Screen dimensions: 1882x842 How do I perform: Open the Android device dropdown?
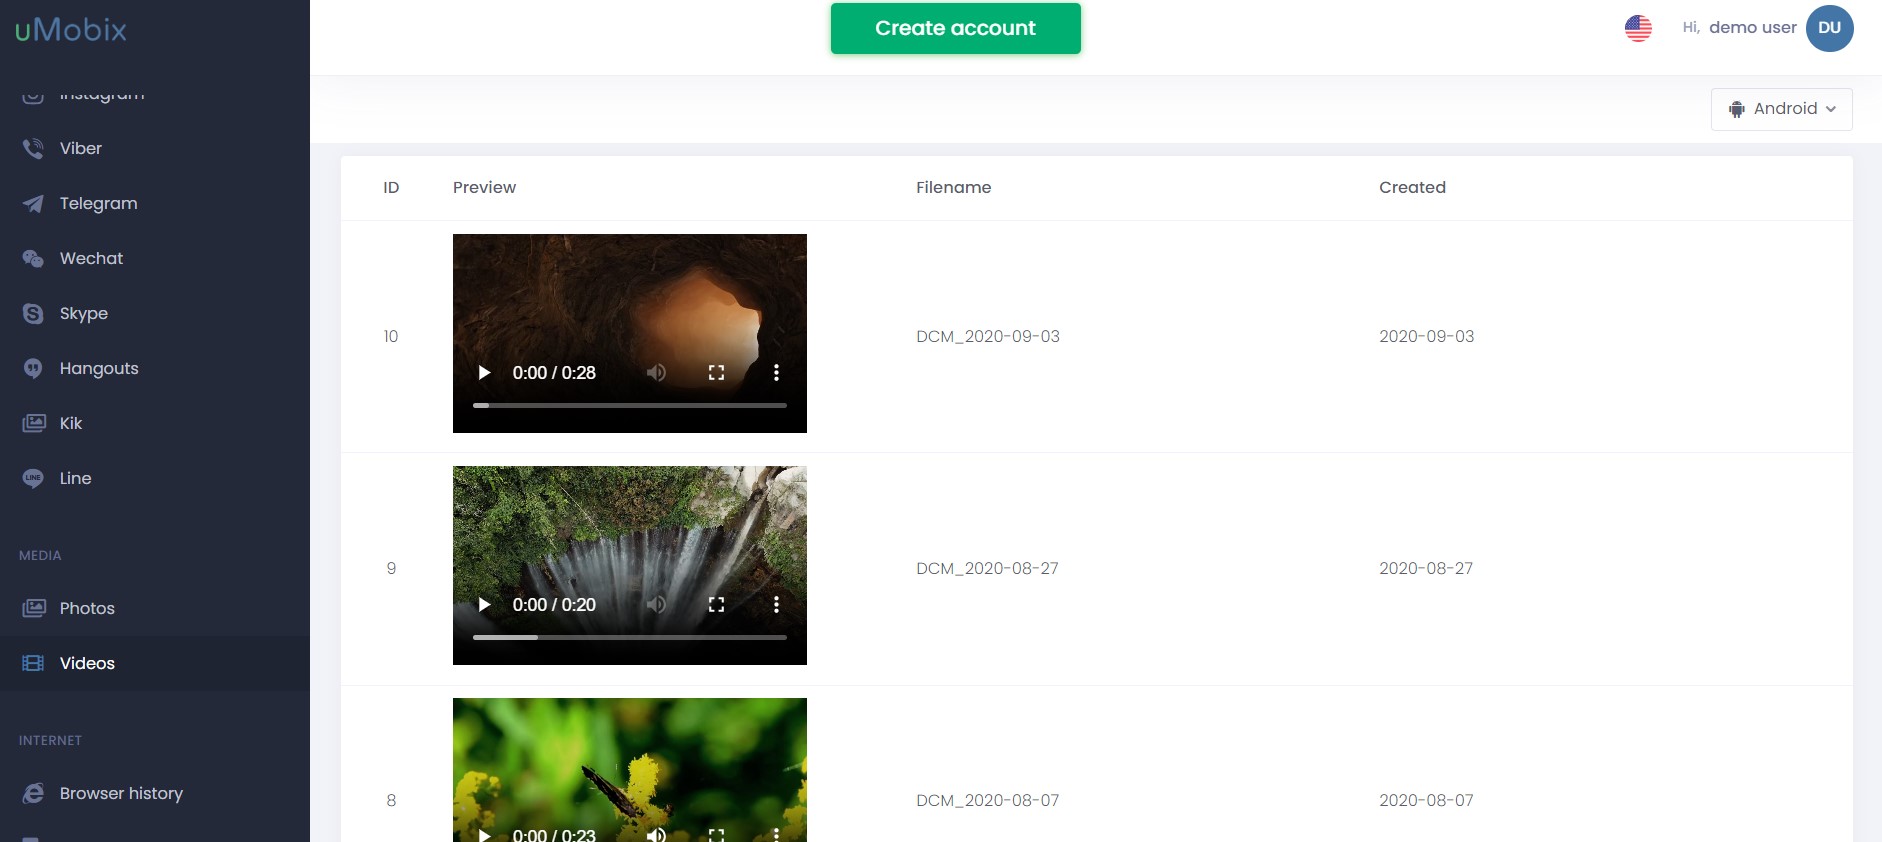pos(1781,109)
